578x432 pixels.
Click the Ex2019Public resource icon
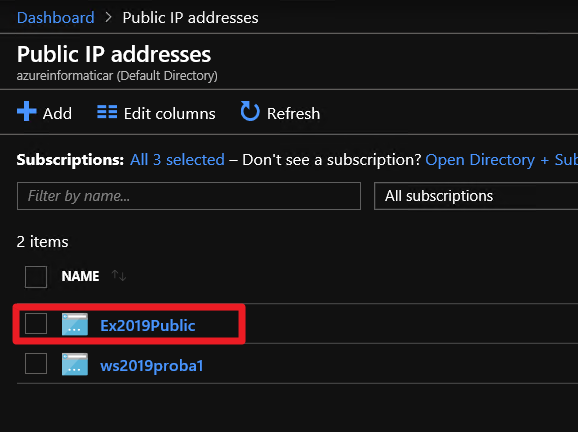tap(75, 324)
